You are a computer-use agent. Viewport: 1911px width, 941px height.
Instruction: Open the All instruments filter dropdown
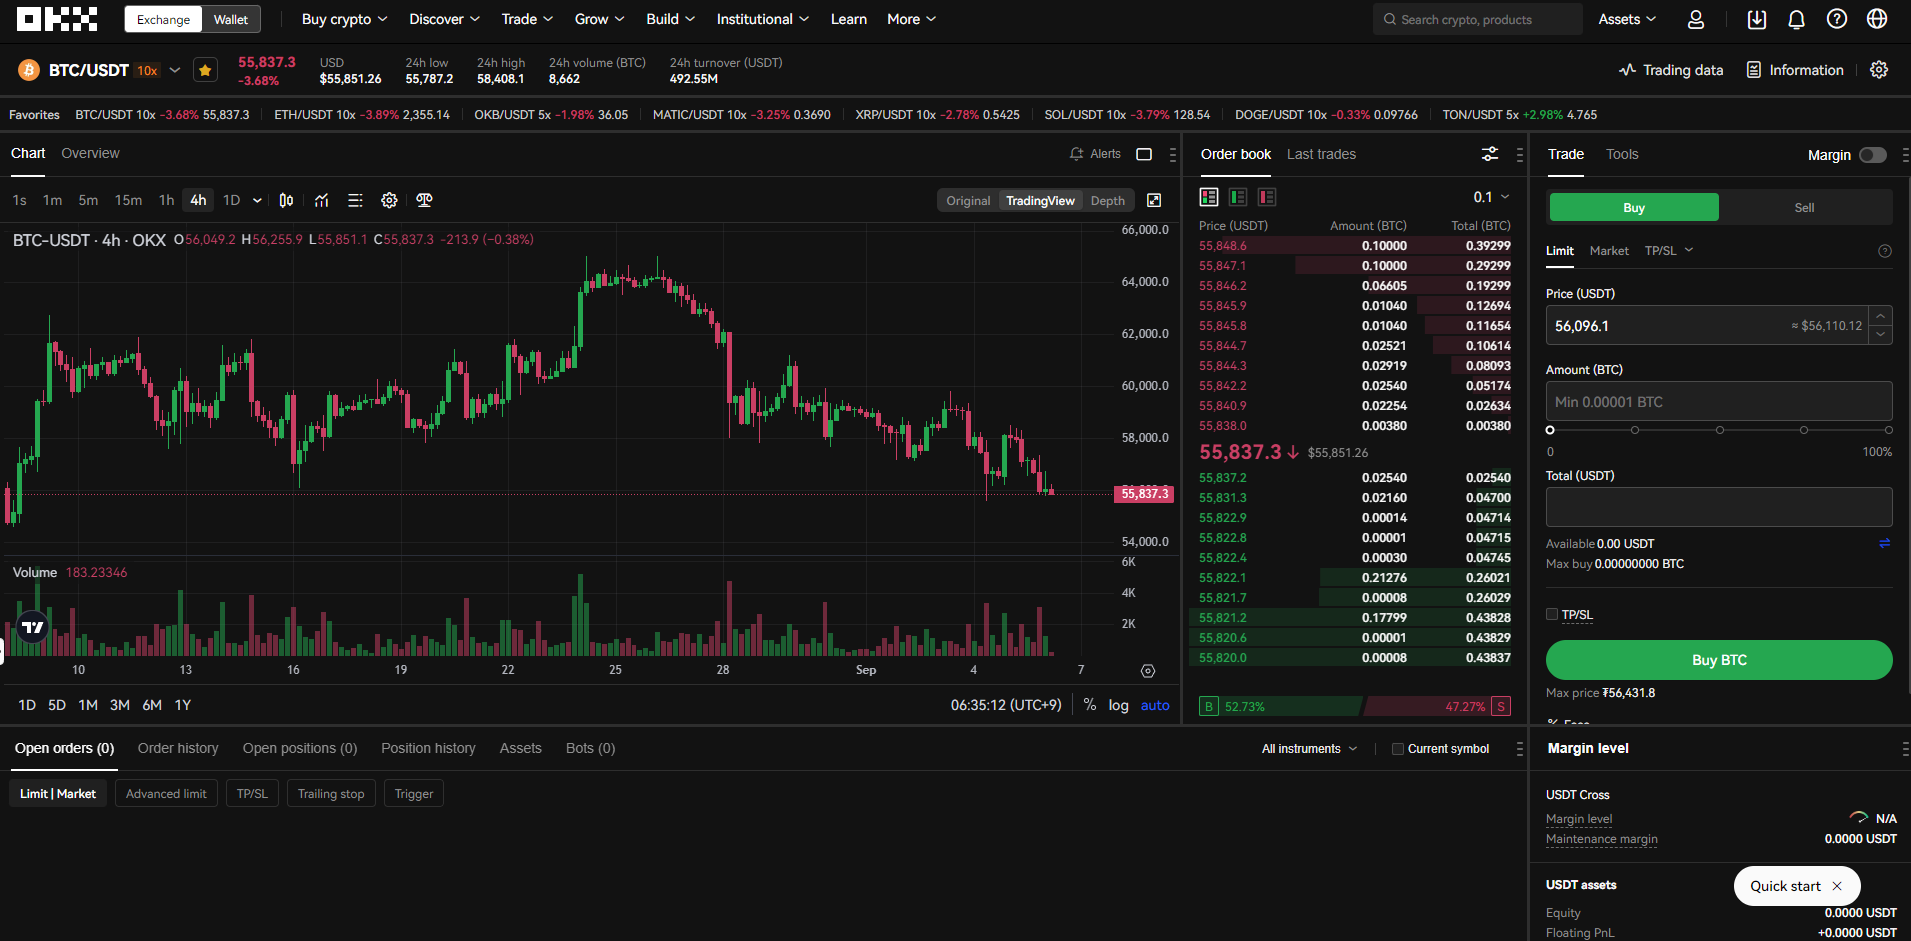point(1309,749)
